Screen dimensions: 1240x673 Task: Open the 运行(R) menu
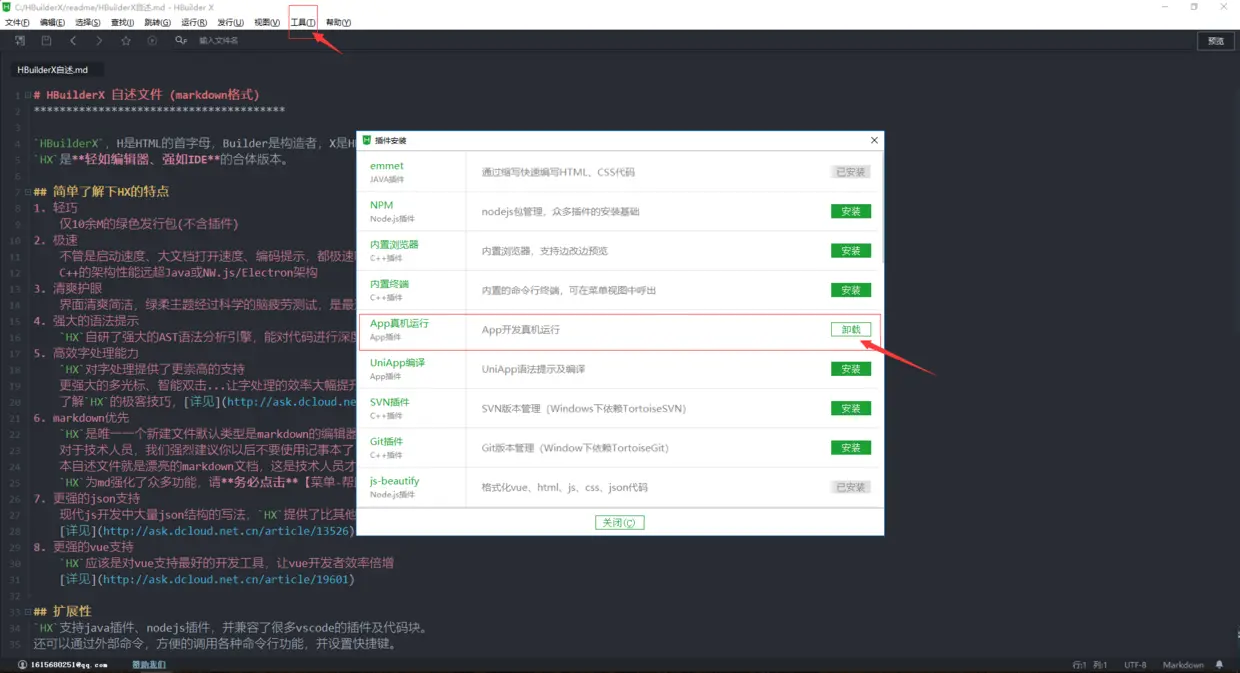point(194,22)
